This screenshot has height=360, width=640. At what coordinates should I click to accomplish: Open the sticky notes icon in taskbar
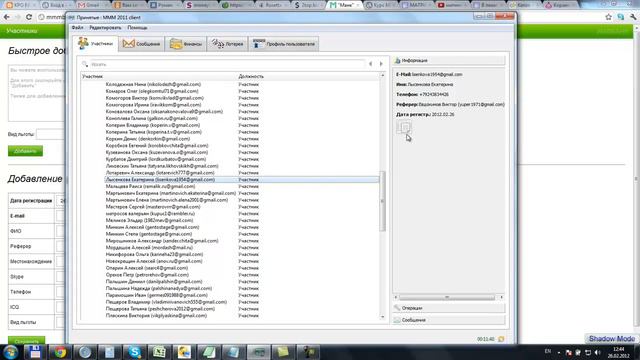283,352
